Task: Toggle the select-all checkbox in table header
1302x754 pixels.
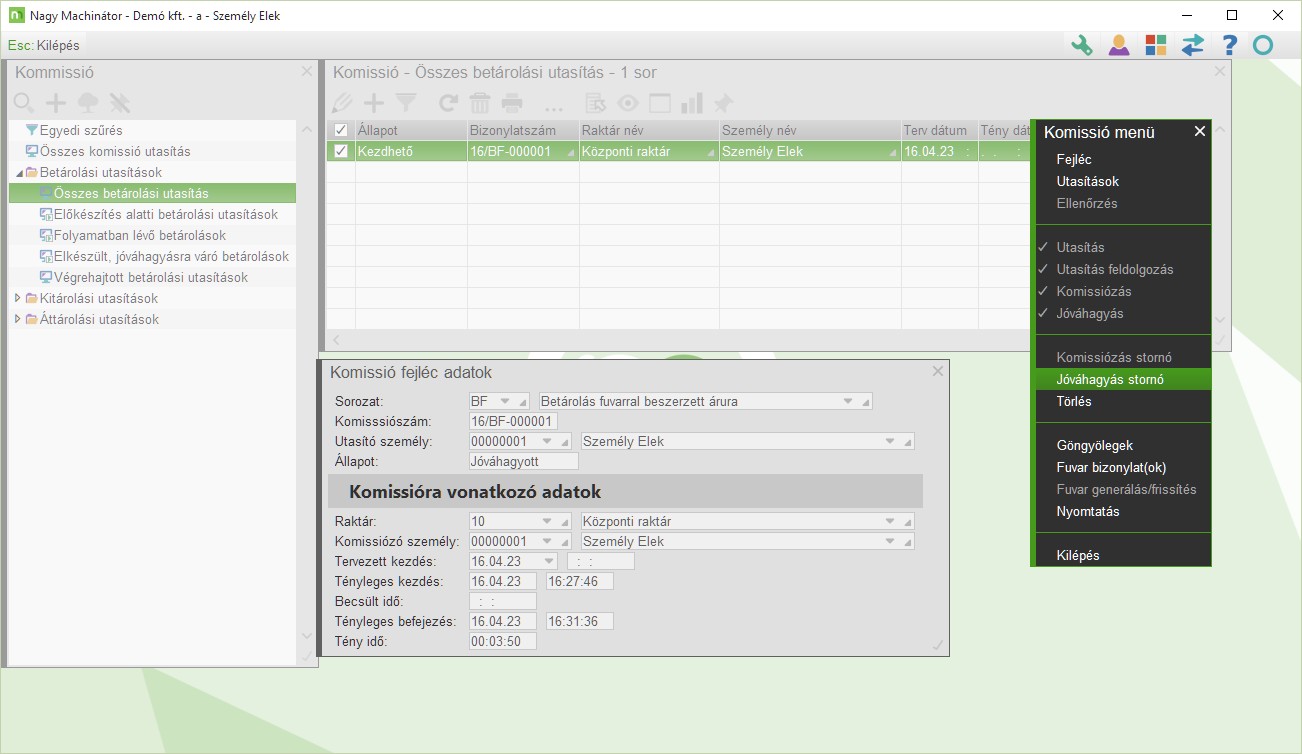Action: click(x=341, y=130)
